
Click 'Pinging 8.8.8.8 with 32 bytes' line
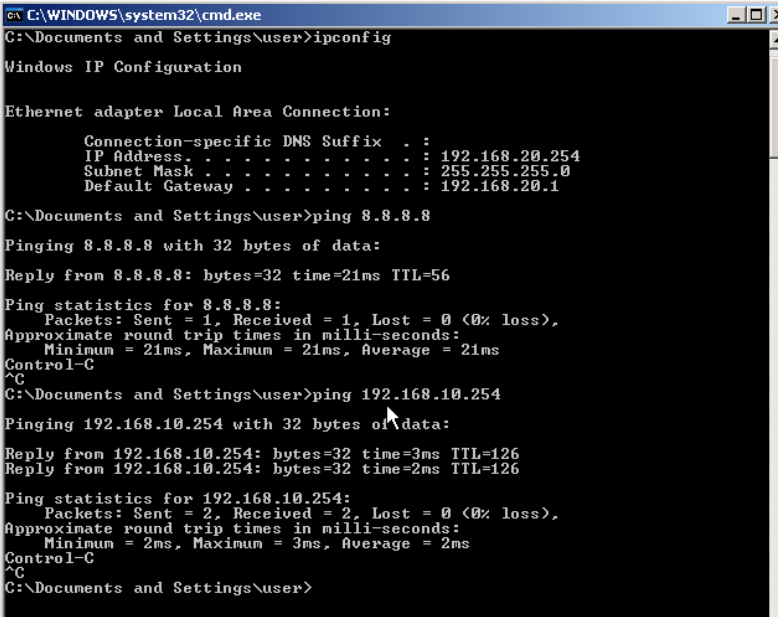[193, 246]
